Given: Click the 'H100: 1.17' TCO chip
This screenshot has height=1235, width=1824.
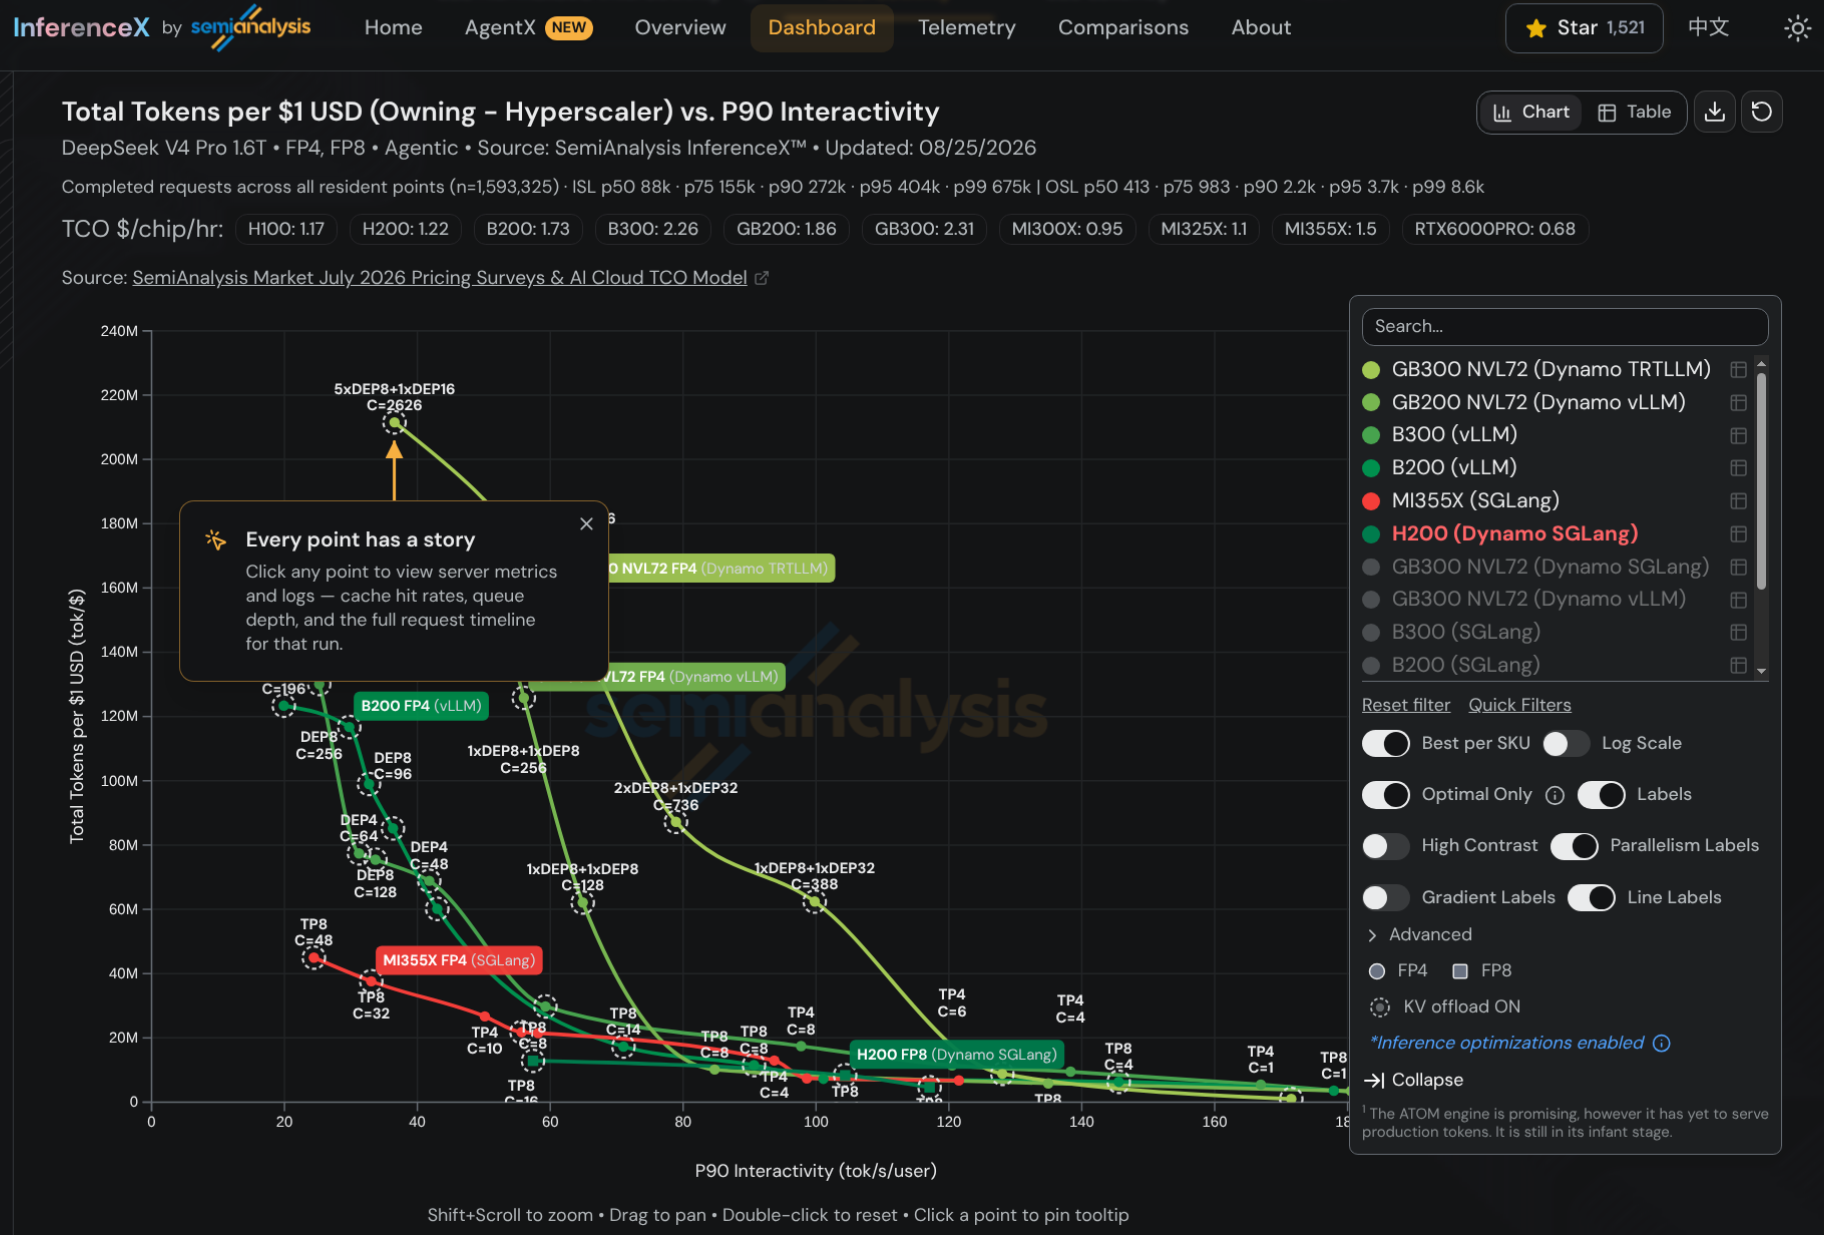Looking at the screenshot, I should [x=286, y=230].
